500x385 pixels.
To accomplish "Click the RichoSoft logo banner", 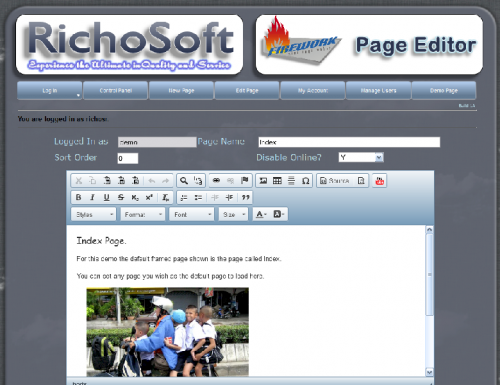I will [129, 44].
